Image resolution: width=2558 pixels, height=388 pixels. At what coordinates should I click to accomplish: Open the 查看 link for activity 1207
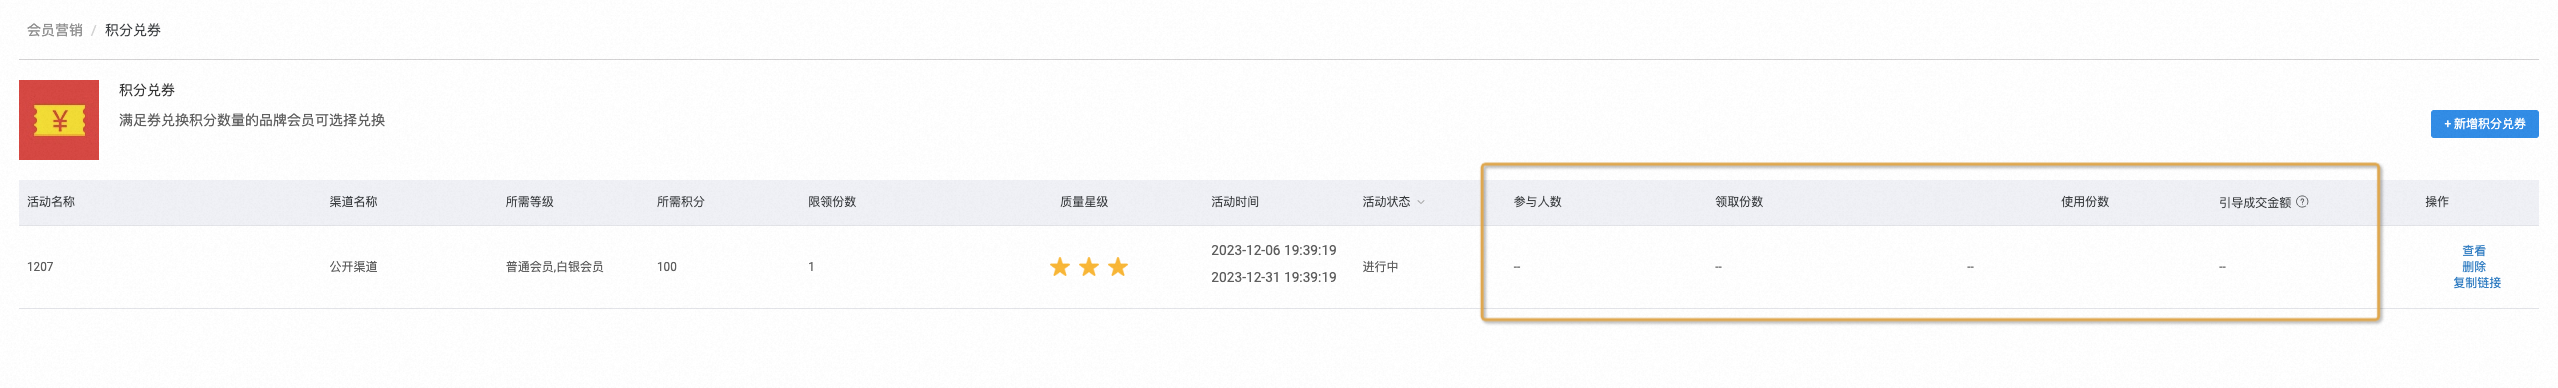(2474, 251)
